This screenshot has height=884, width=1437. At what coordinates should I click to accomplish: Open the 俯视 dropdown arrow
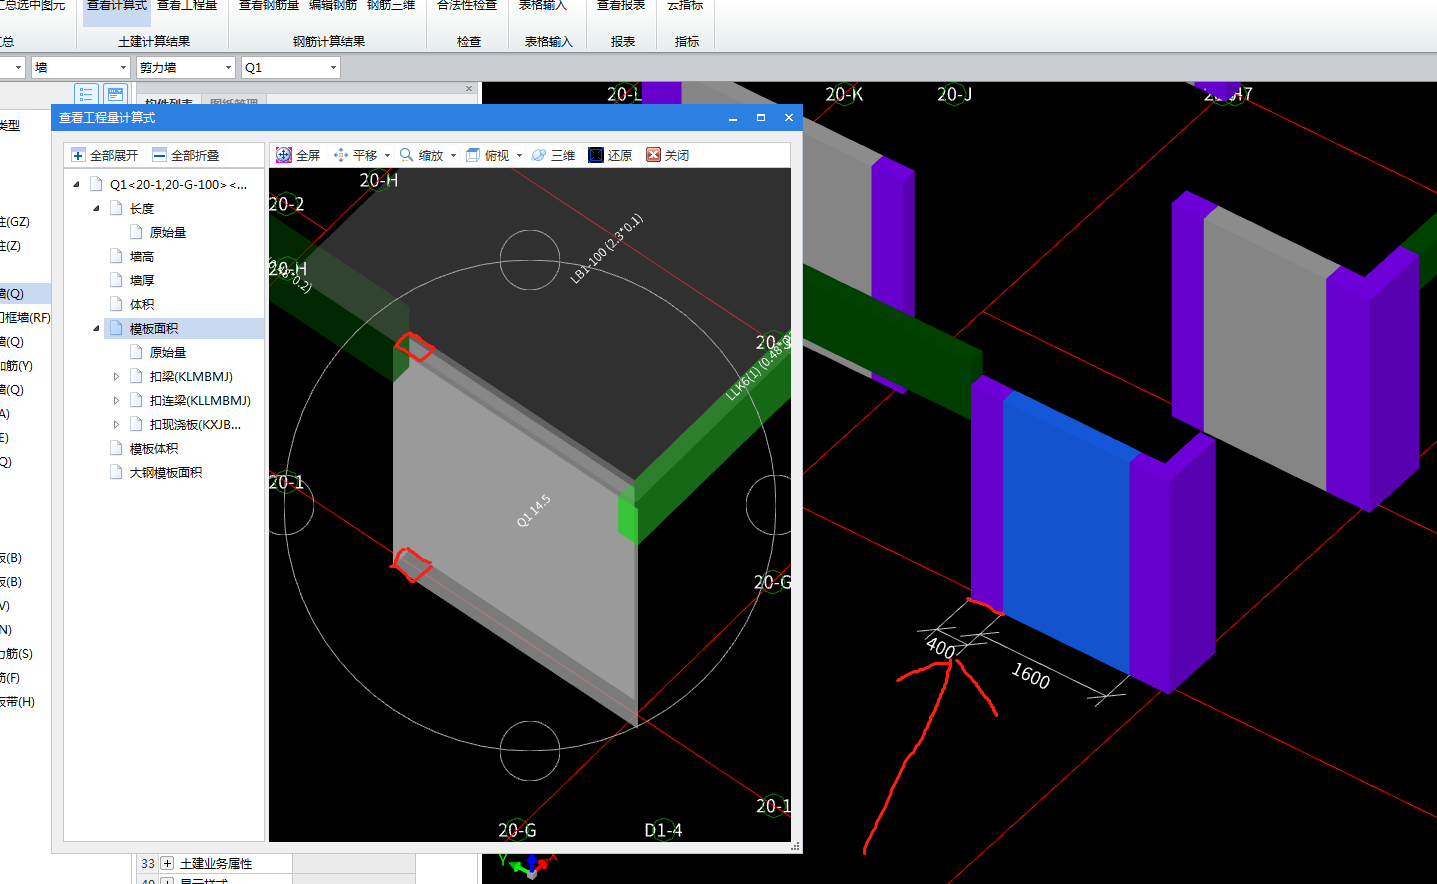519,156
